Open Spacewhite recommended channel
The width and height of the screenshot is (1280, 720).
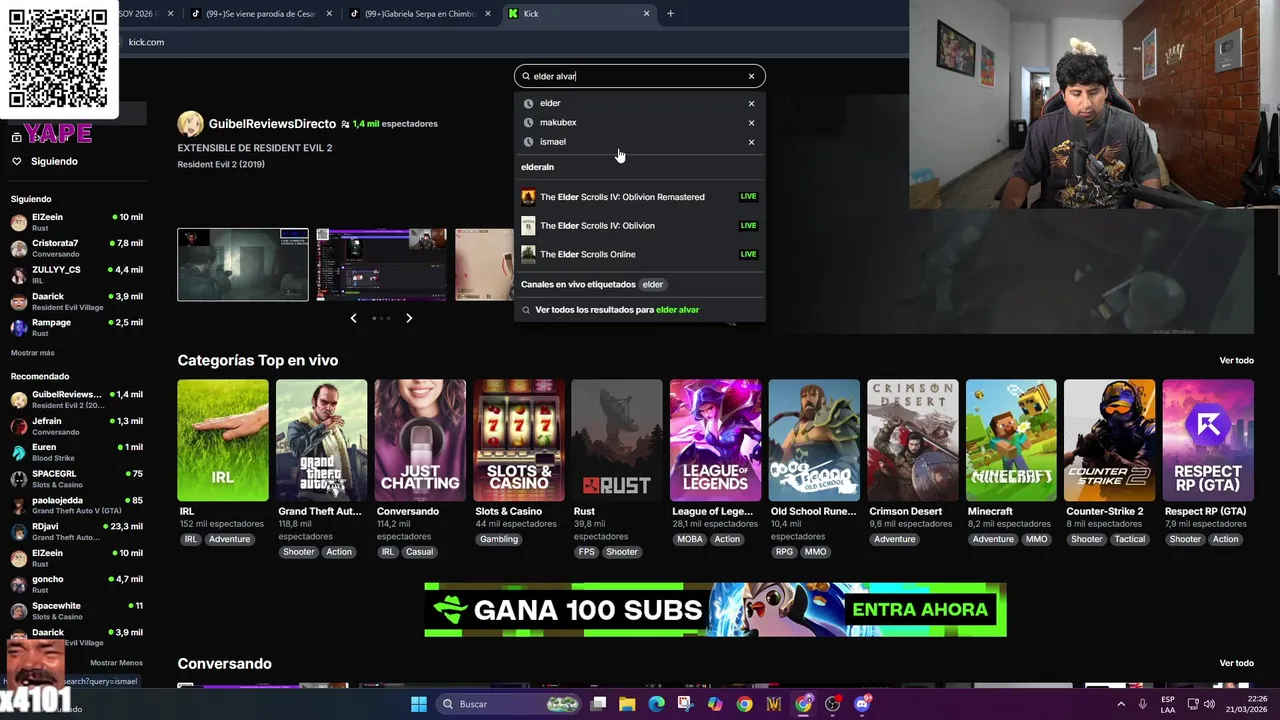click(x=76, y=611)
